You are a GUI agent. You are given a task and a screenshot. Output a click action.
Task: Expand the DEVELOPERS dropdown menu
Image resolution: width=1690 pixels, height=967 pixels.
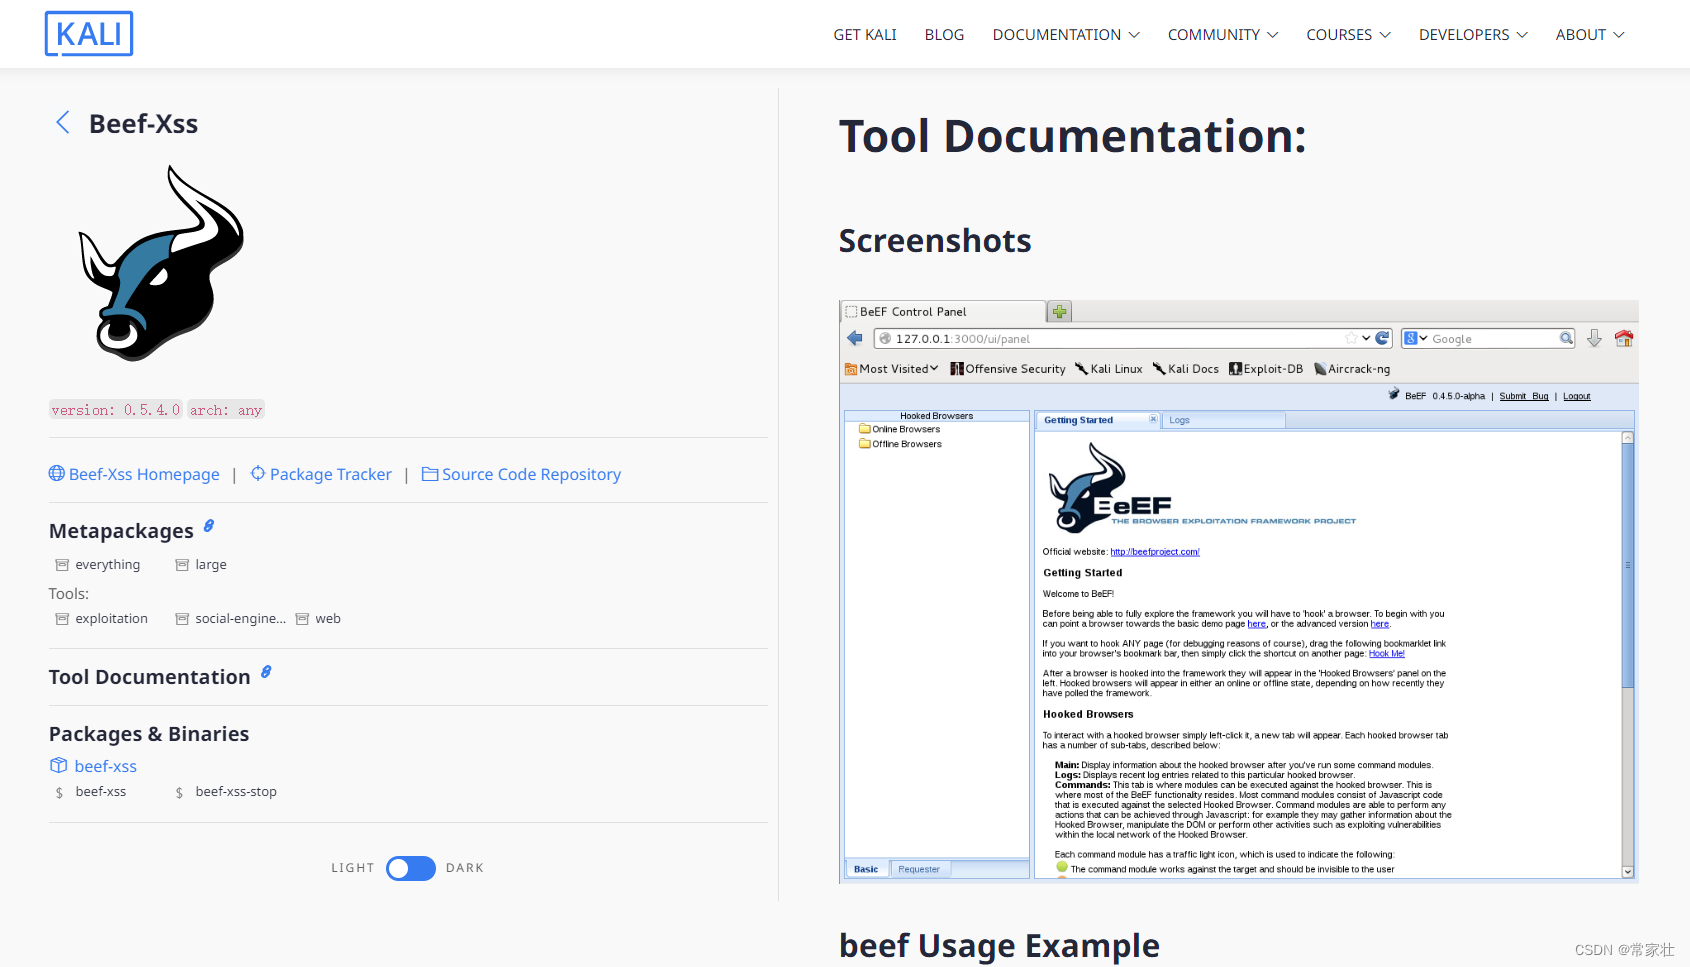1473,35
